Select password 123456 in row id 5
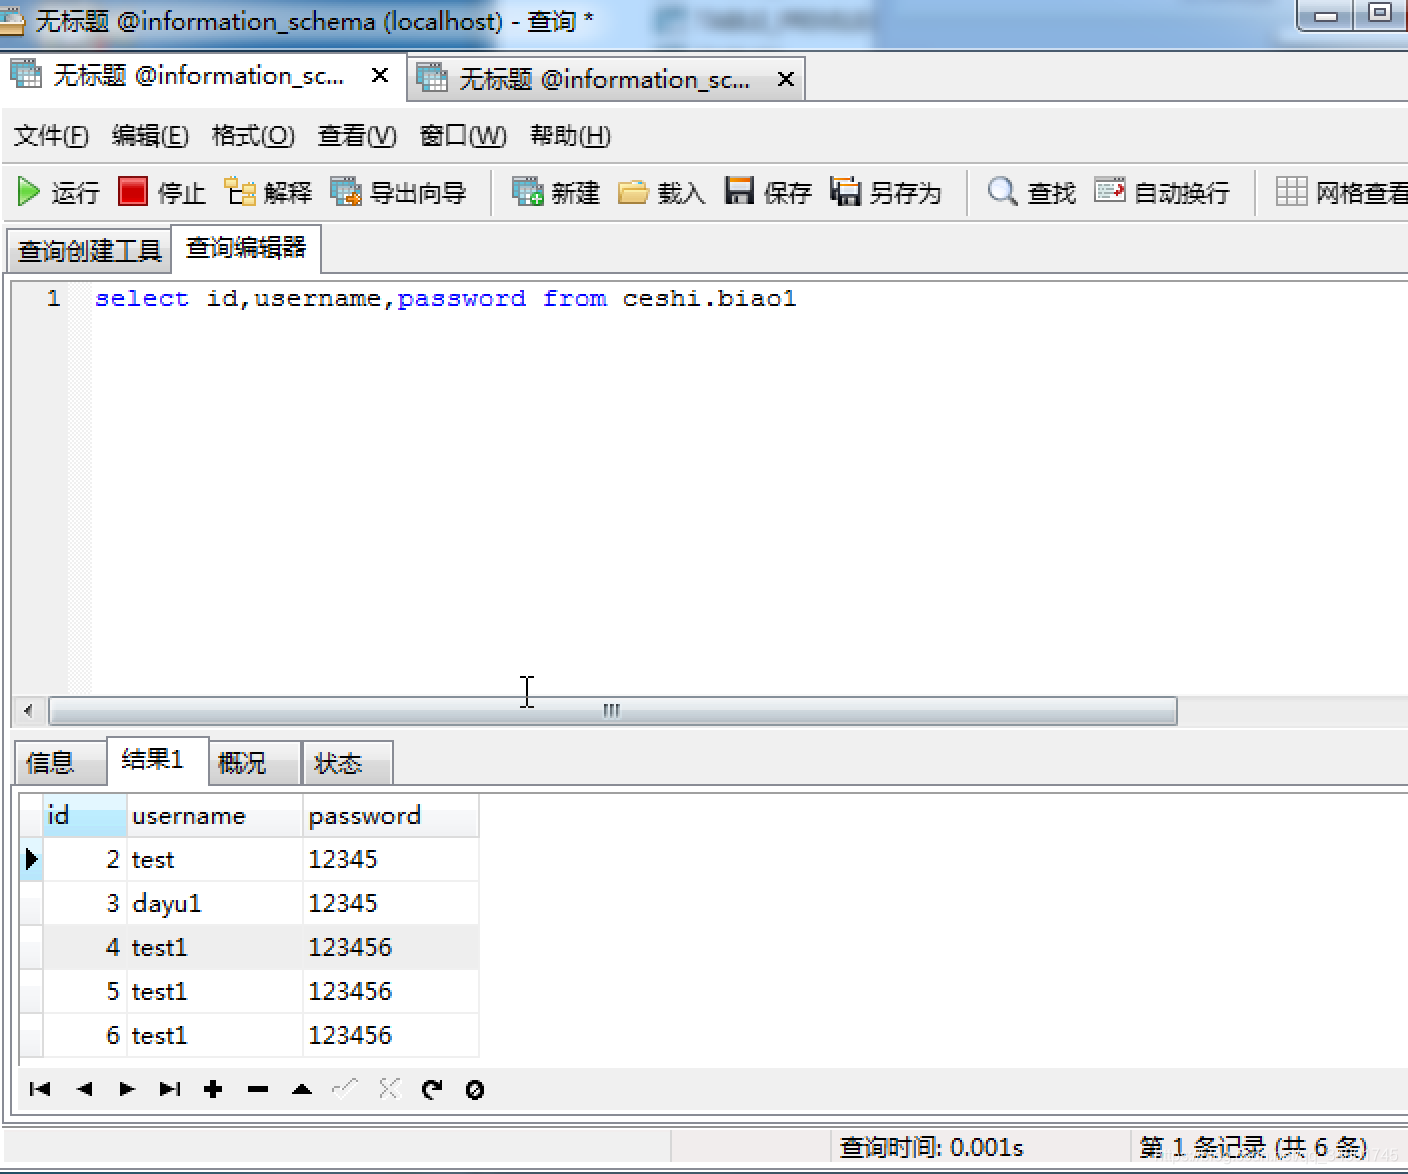 click(390, 991)
